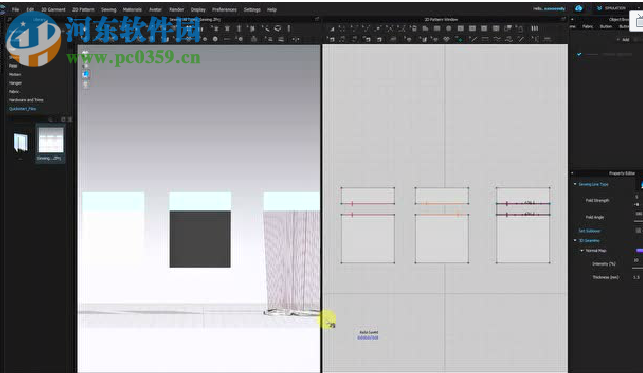Click the green plus sewing tool icon
643x373 pixels.
[460, 39]
